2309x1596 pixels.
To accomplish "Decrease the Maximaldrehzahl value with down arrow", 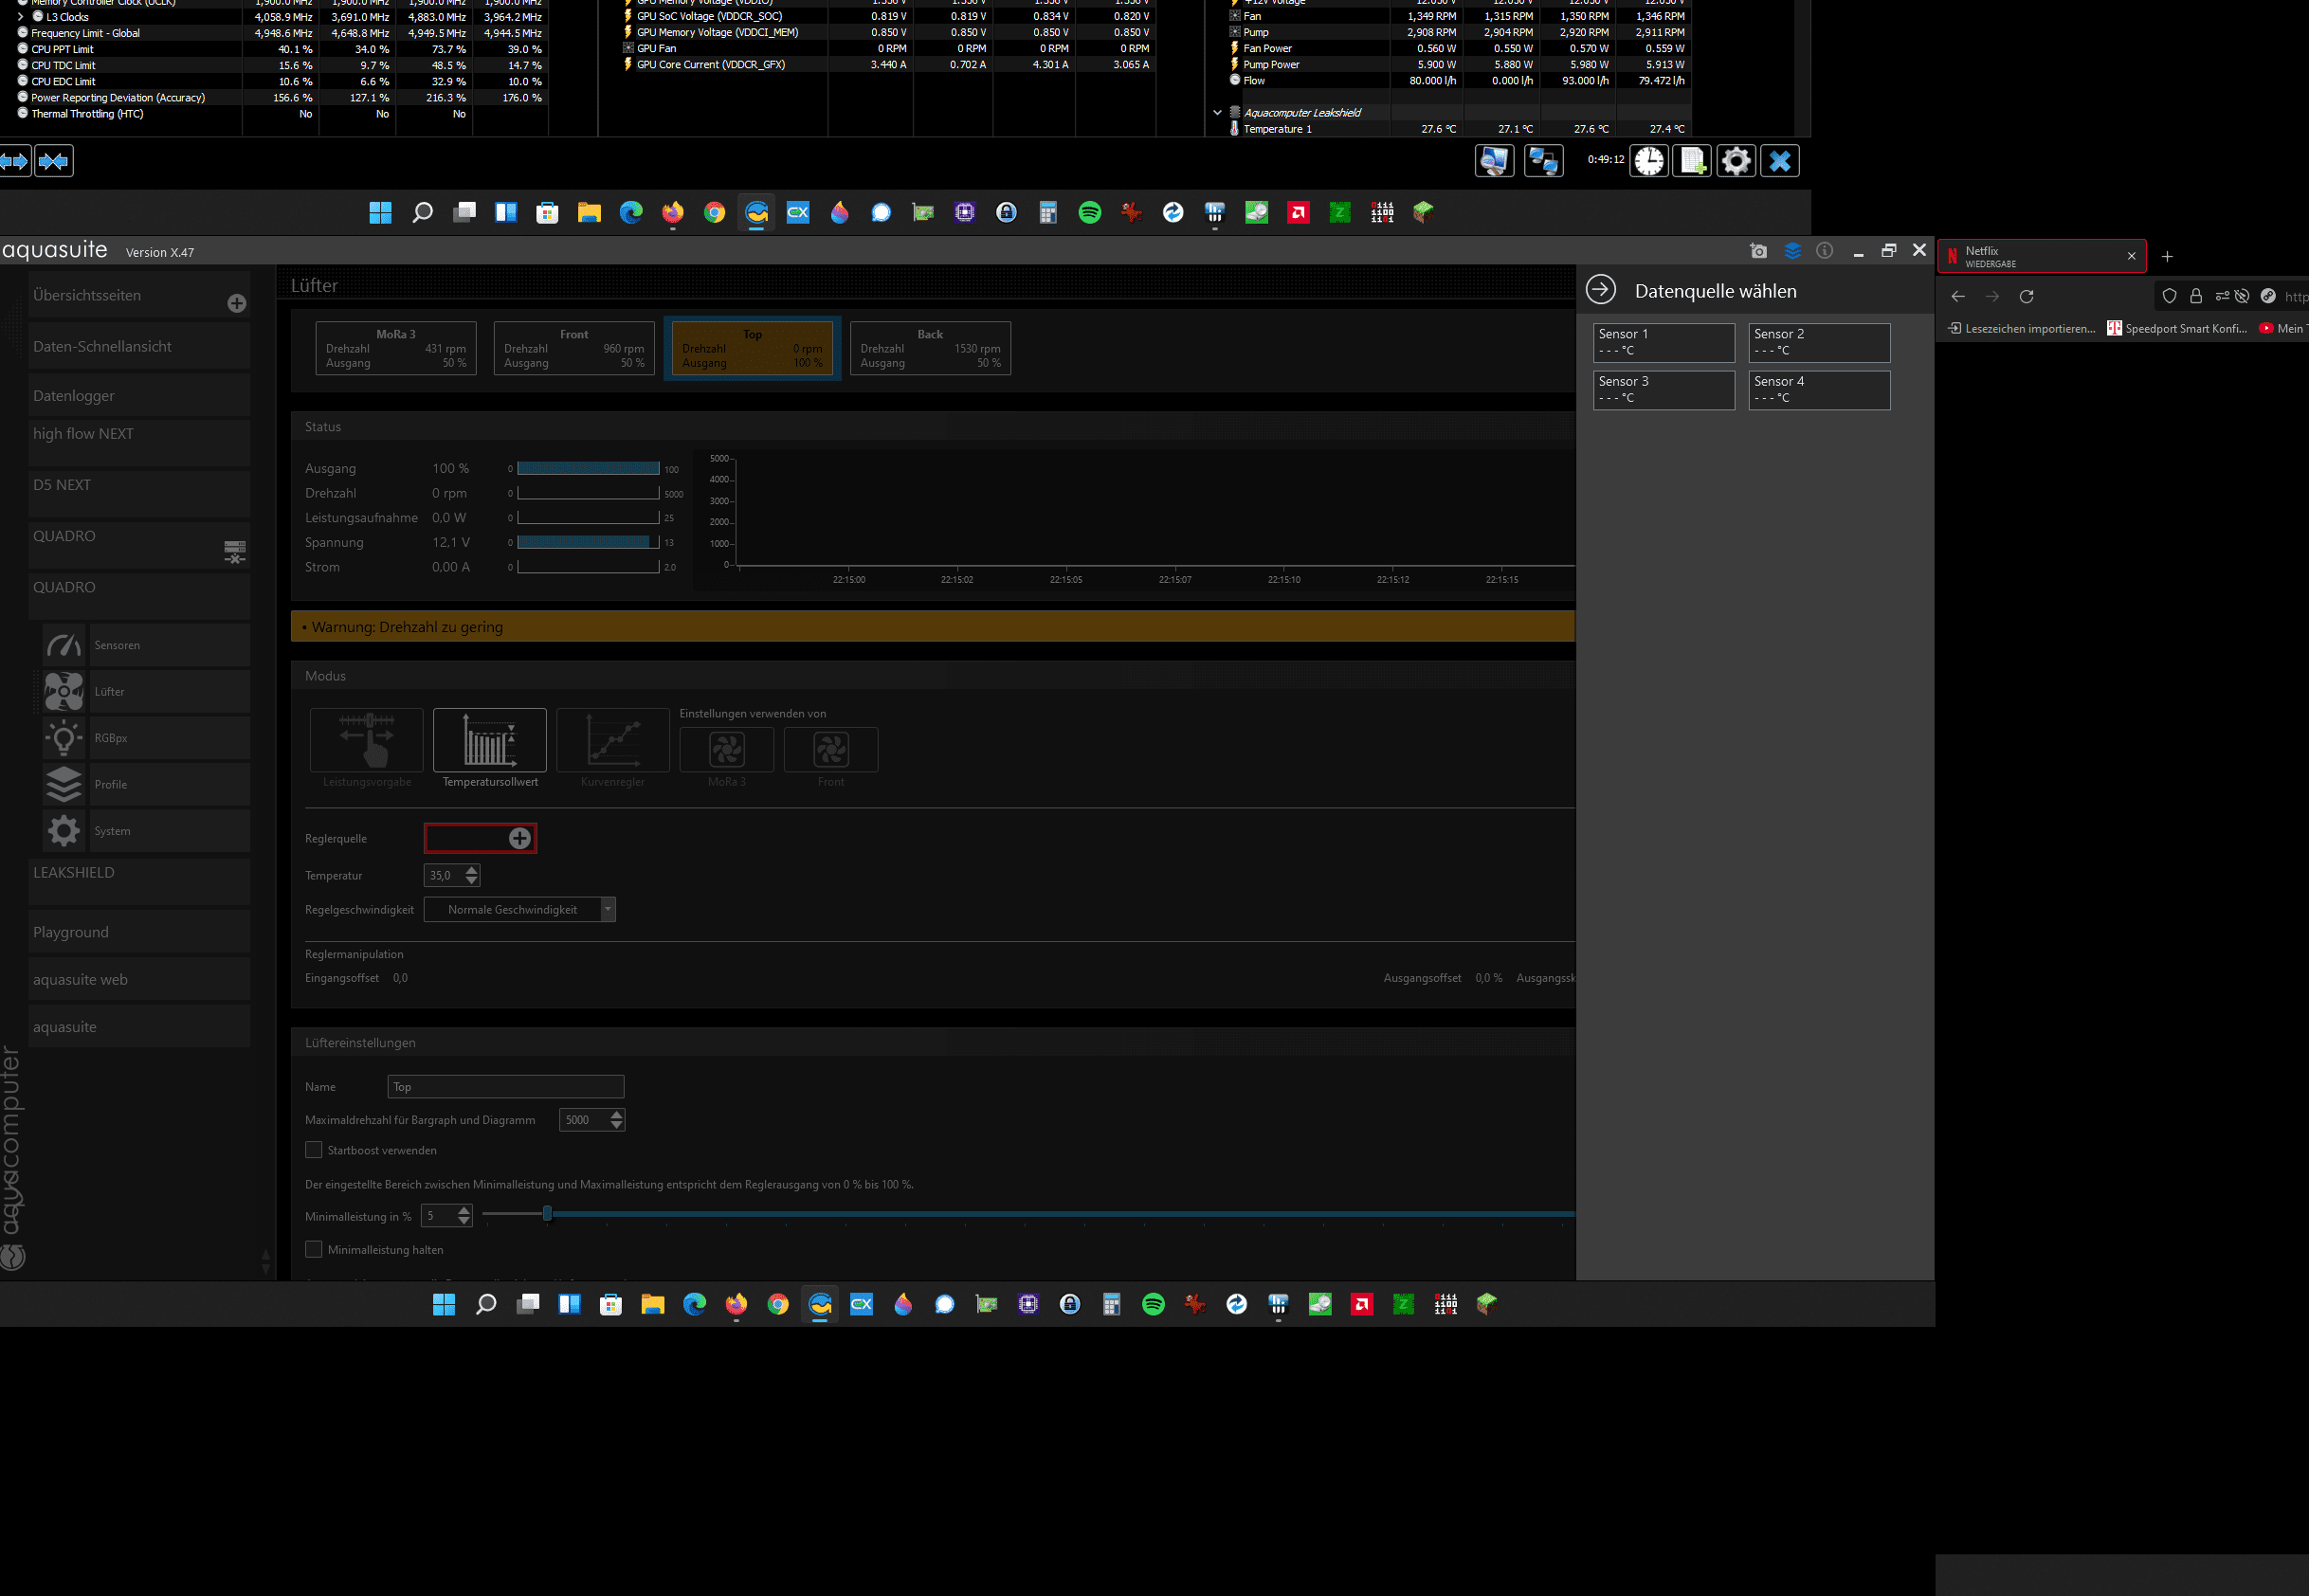I will coord(617,1125).
